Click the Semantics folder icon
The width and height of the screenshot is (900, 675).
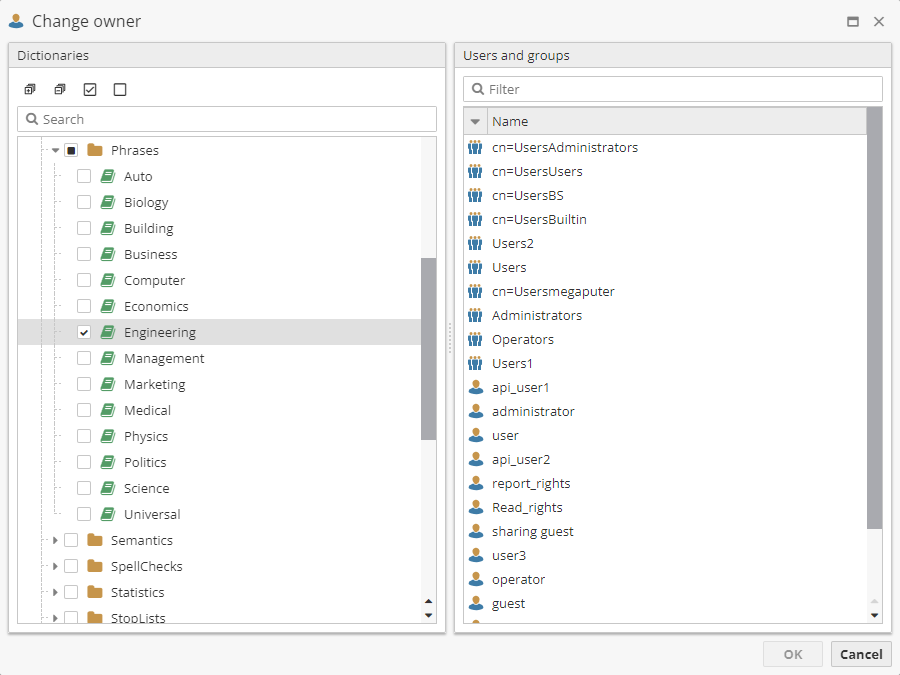point(95,541)
